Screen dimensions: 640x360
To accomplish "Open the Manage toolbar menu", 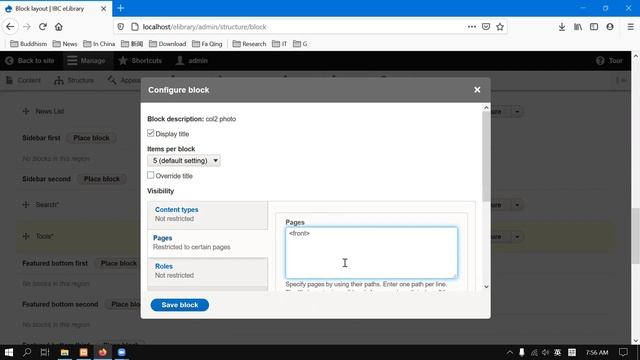I will click(87, 61).
